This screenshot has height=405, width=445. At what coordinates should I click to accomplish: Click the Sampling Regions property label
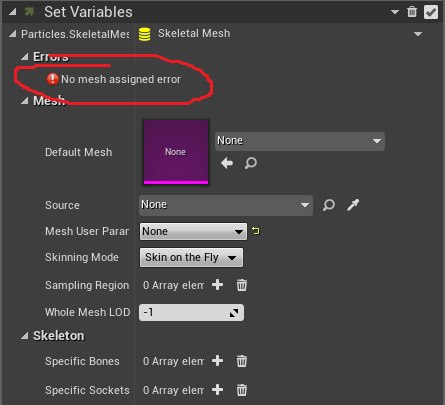coord(87,285)
